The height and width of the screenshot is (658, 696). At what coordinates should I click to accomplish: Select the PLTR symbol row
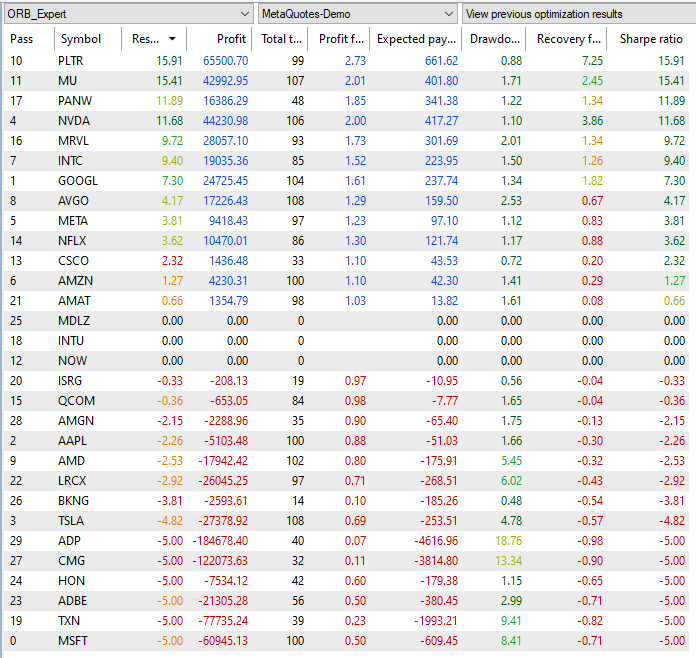point(346,60)
